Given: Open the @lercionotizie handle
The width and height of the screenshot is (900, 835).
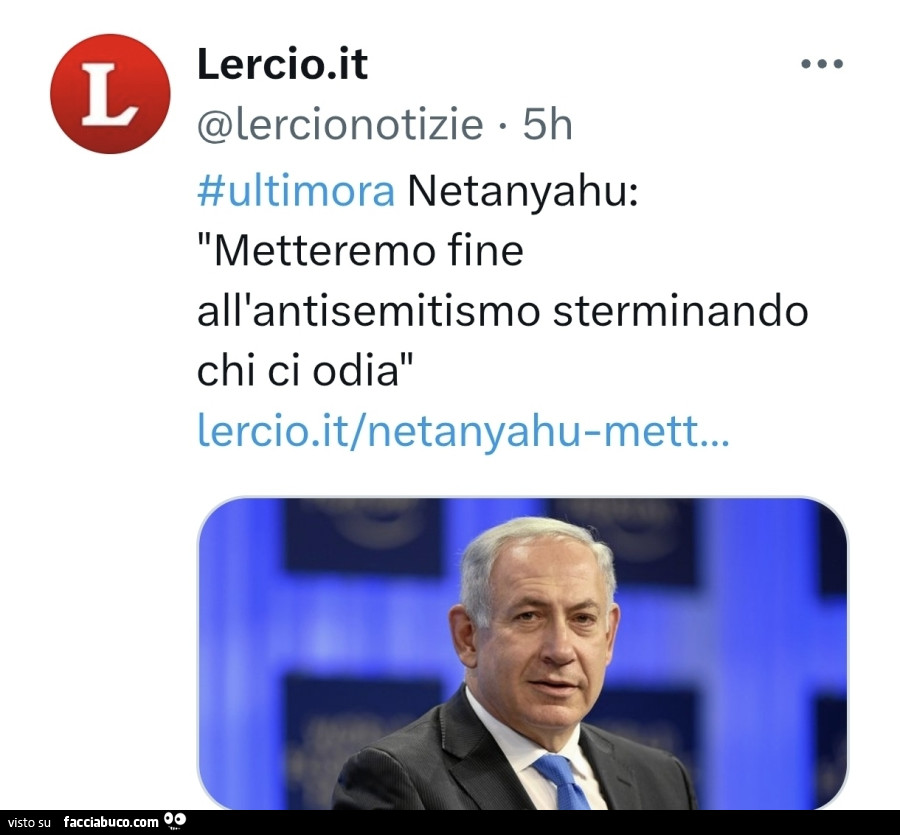Looking at the screenshot, I should click(340, 125).
